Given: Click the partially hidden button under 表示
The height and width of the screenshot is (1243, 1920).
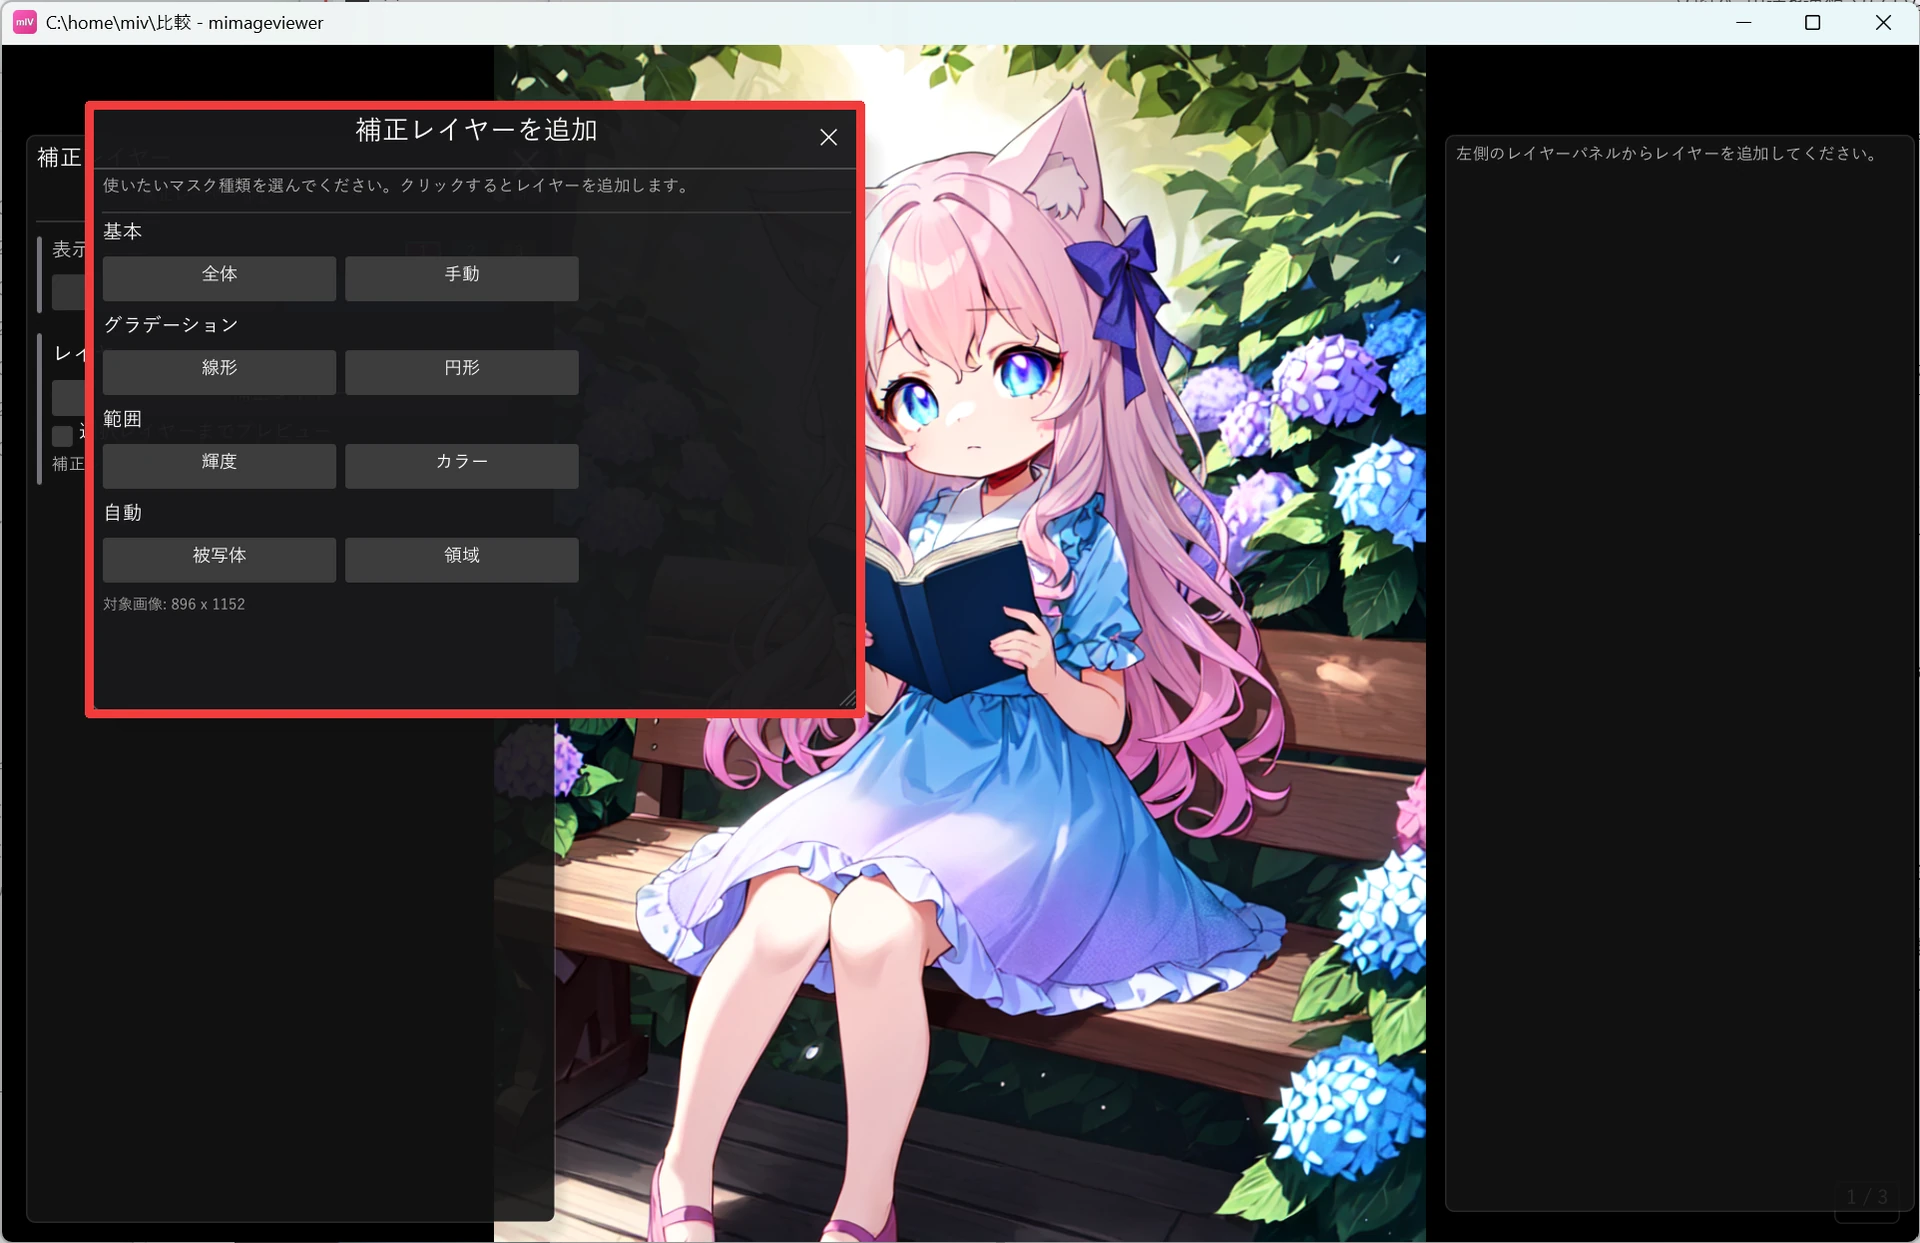Looking at the screenshot, I should click(69, 292).
